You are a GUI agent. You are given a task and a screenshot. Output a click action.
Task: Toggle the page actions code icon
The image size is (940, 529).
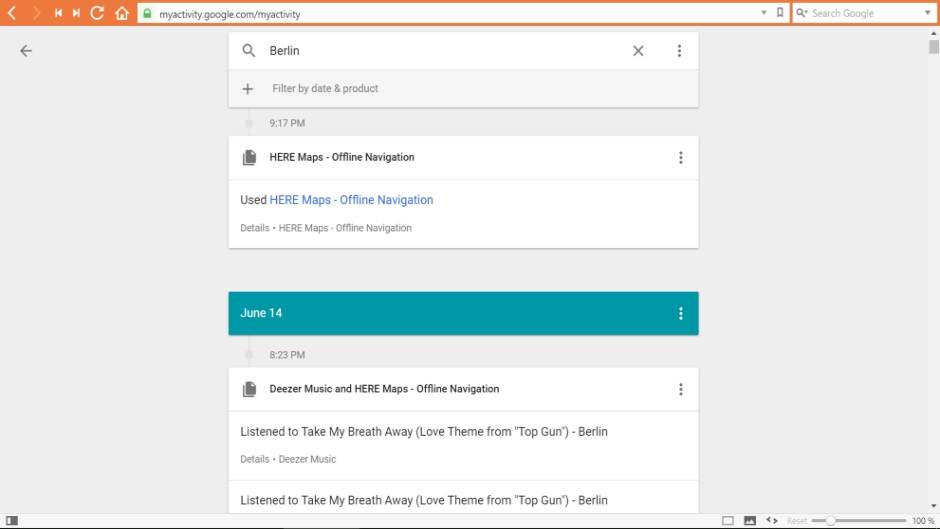771,521
